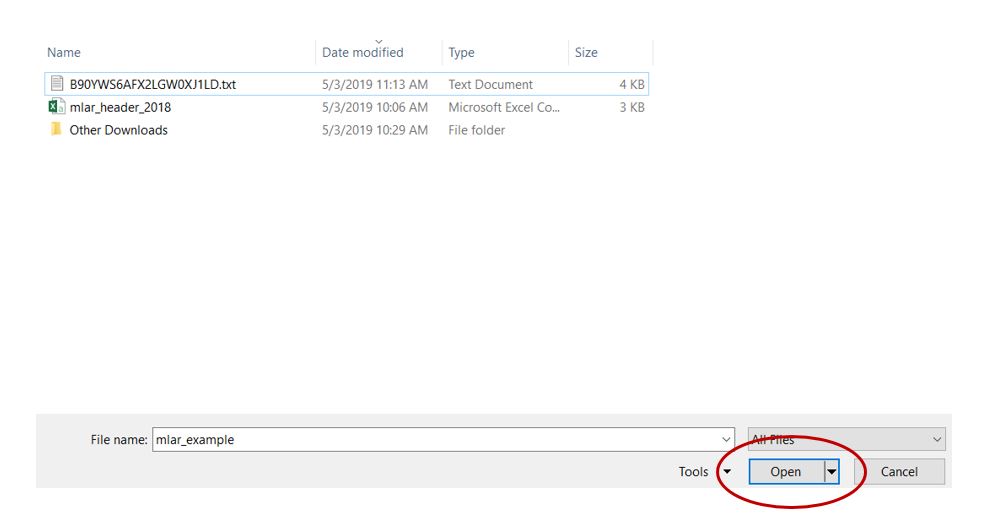Click the 3 KB size cell
The image size is (986, 532).
point(632,108)
